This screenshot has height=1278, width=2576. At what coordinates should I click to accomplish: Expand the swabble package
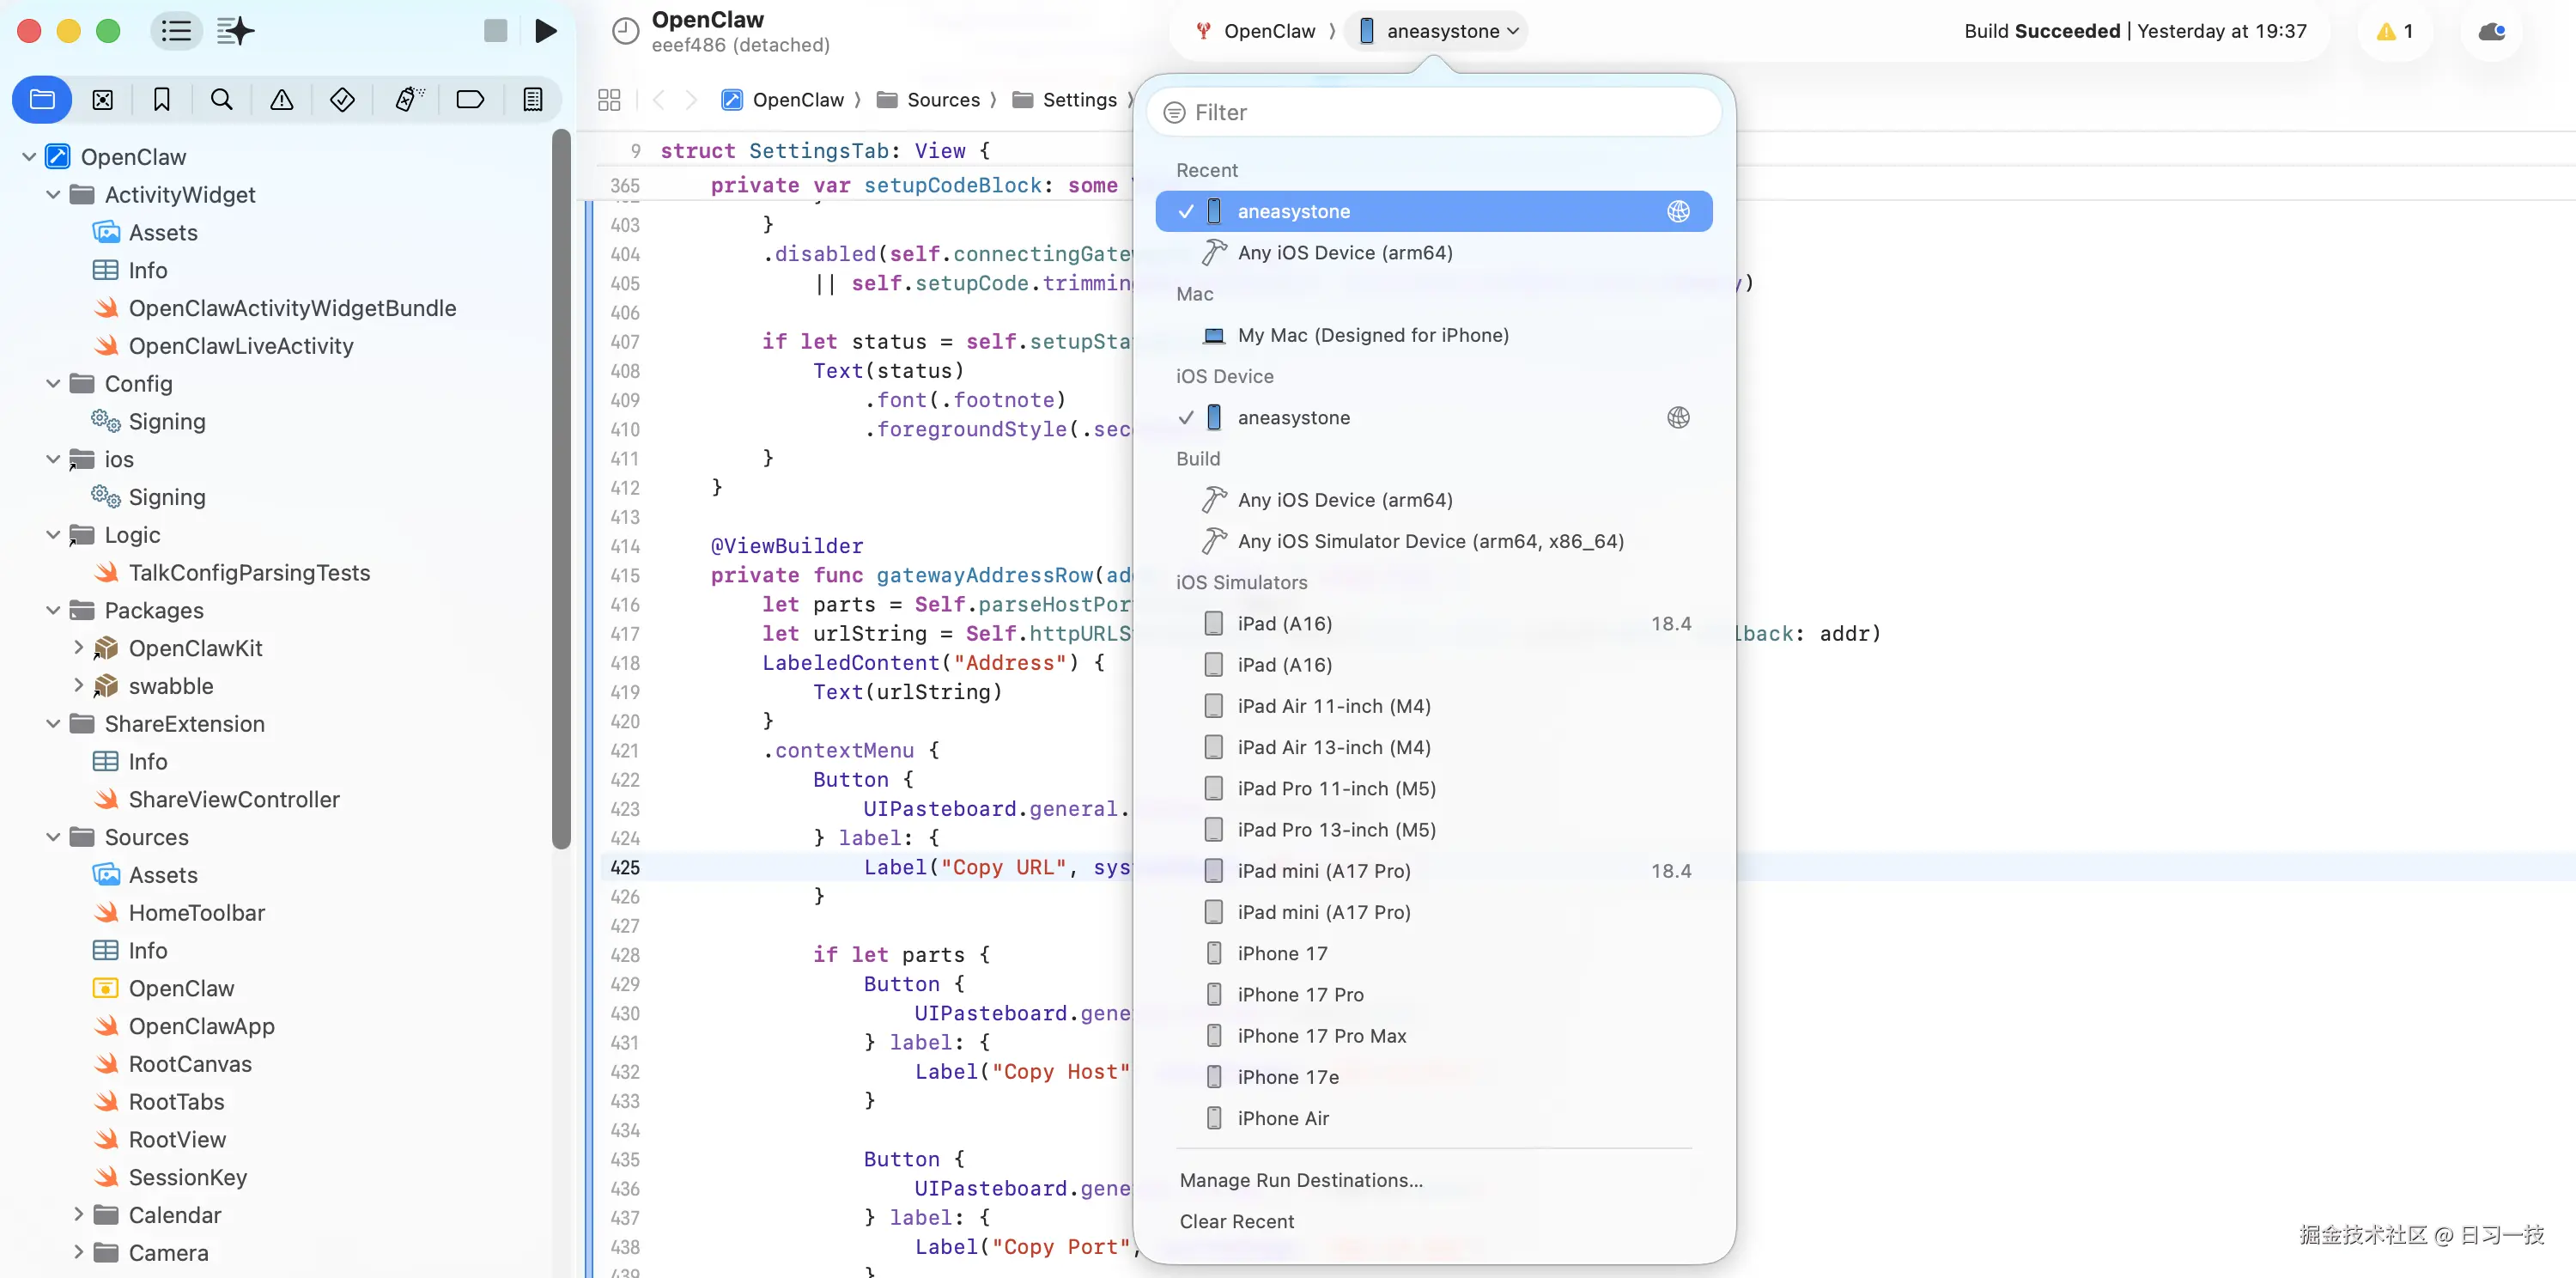(x=78, y=686)
